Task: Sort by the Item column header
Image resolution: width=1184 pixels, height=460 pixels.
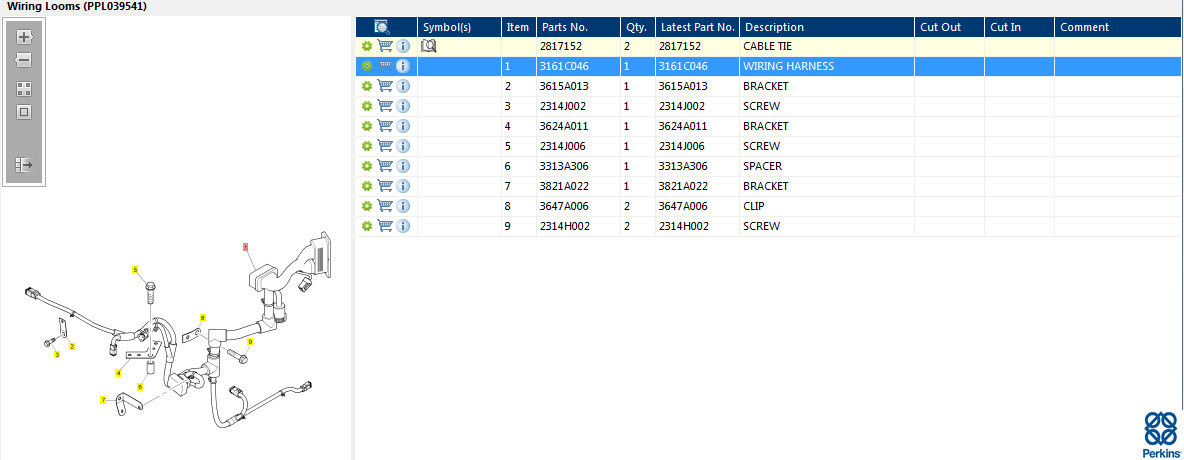Action: pos(518,27)
